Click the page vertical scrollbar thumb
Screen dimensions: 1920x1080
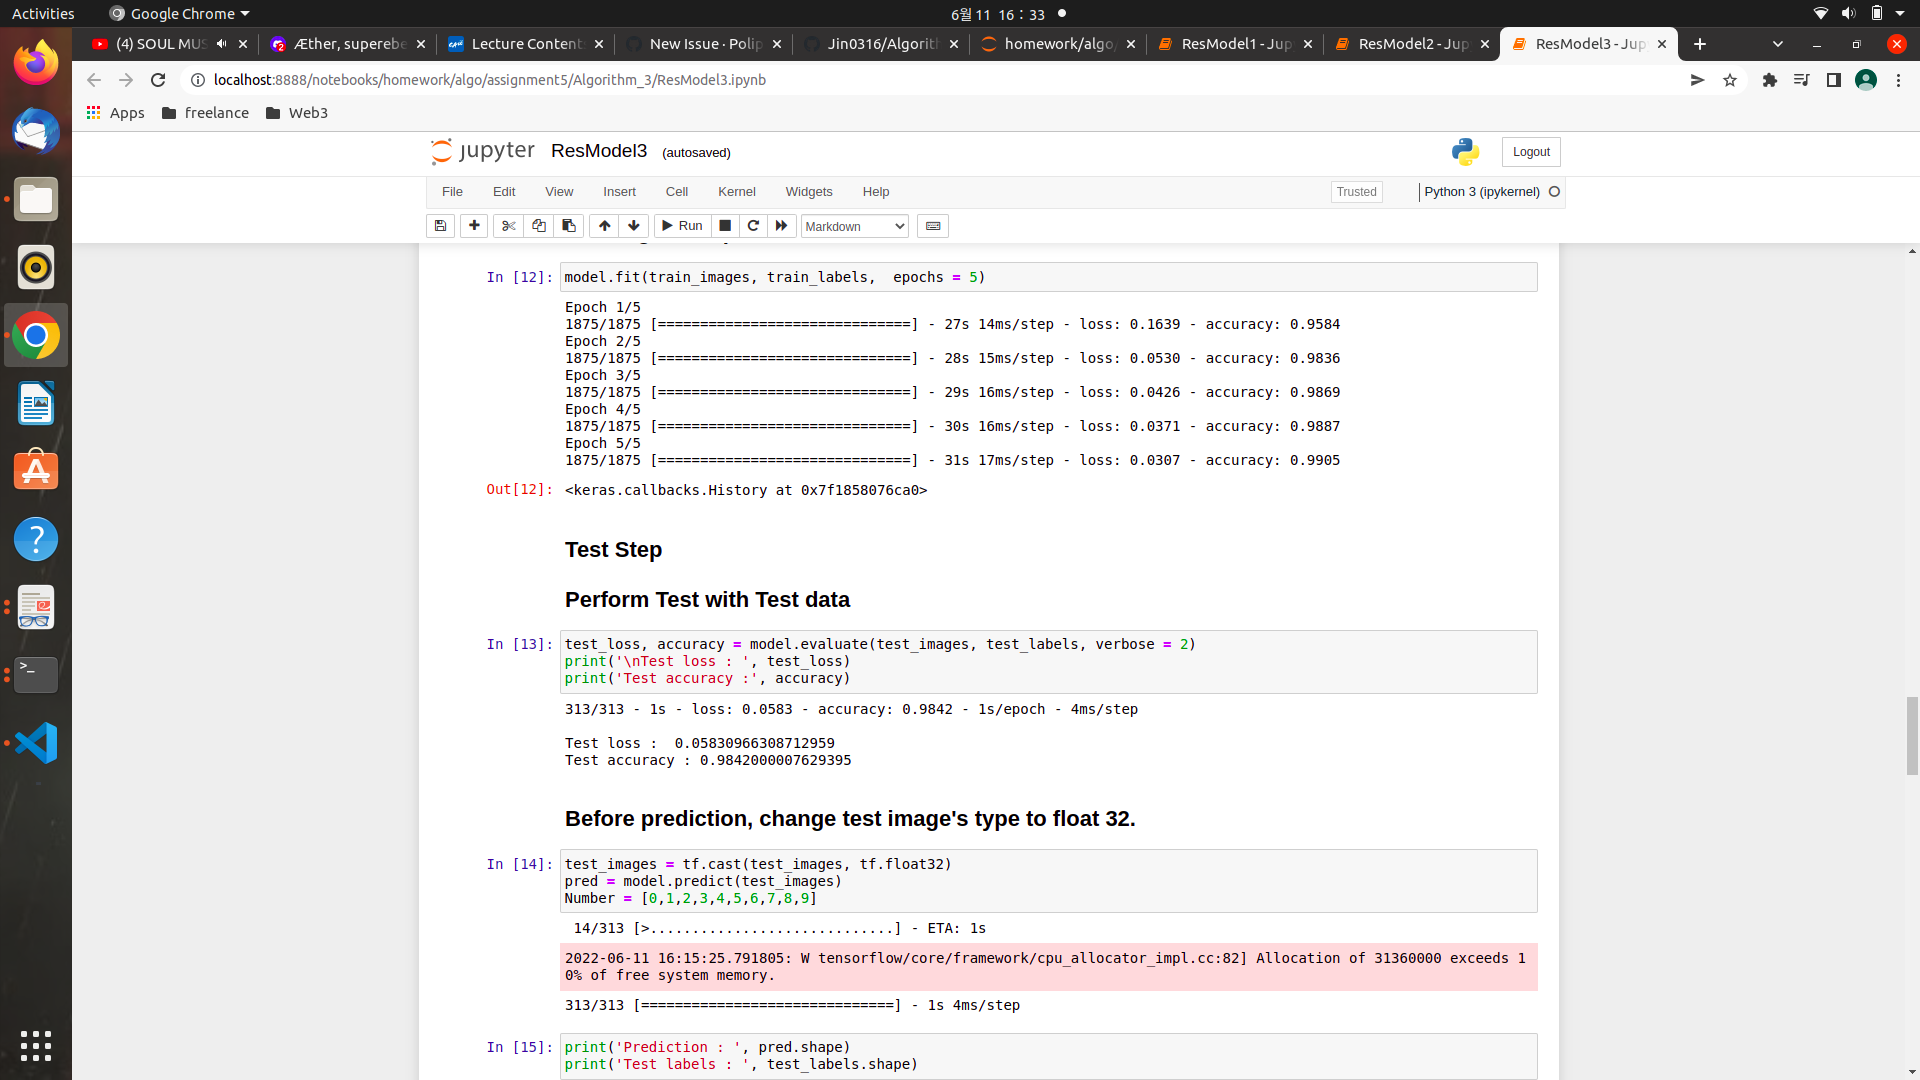click(1912, 736)
